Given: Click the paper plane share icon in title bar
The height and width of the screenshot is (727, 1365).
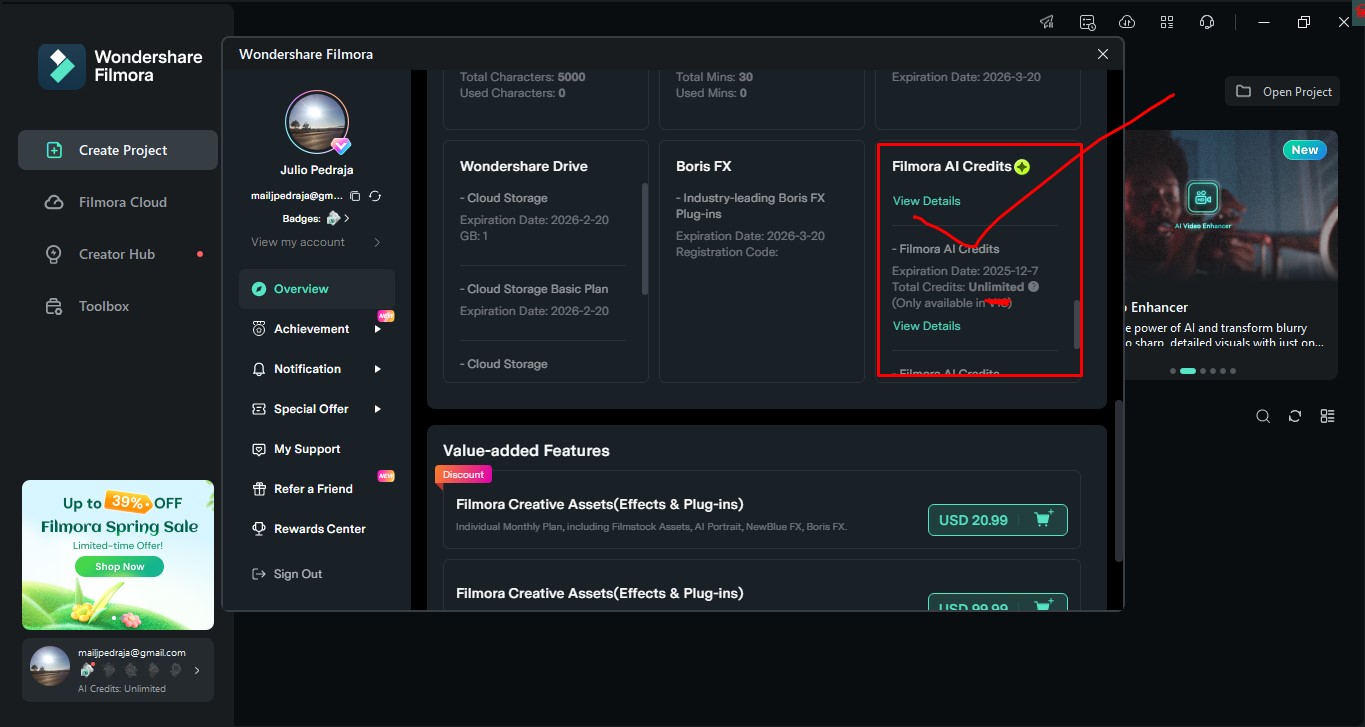Looking at the screenshot, I should tap(1046, 21).
